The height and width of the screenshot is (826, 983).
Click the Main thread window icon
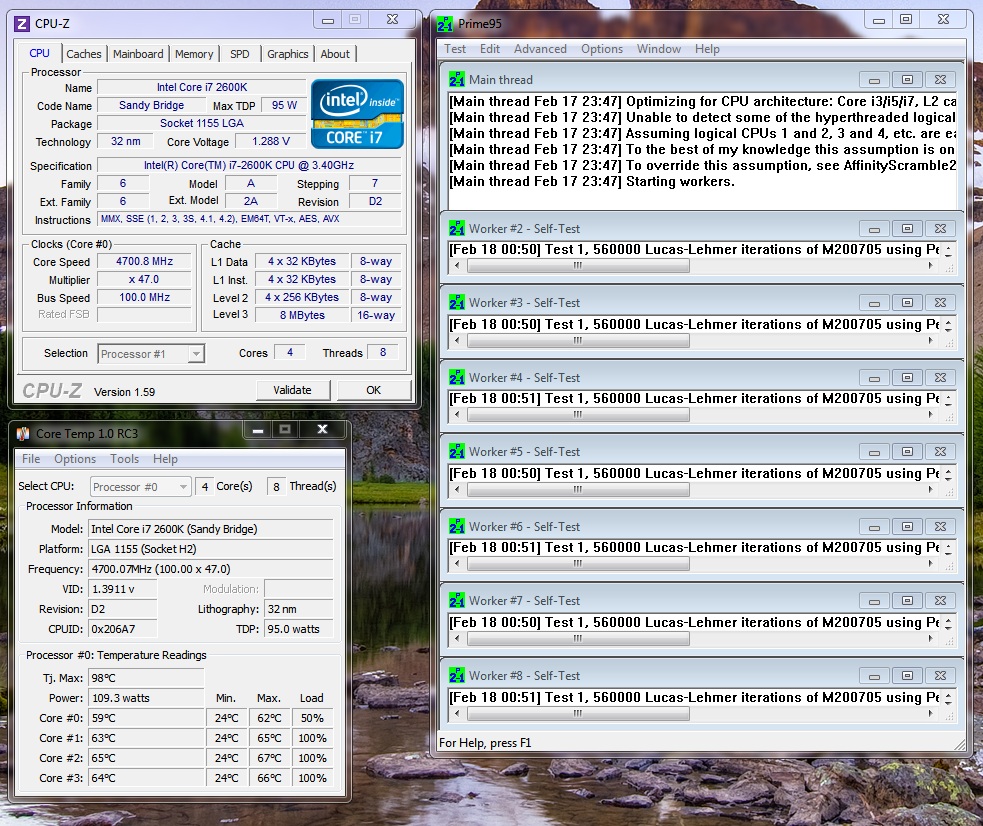click(456, 80)
